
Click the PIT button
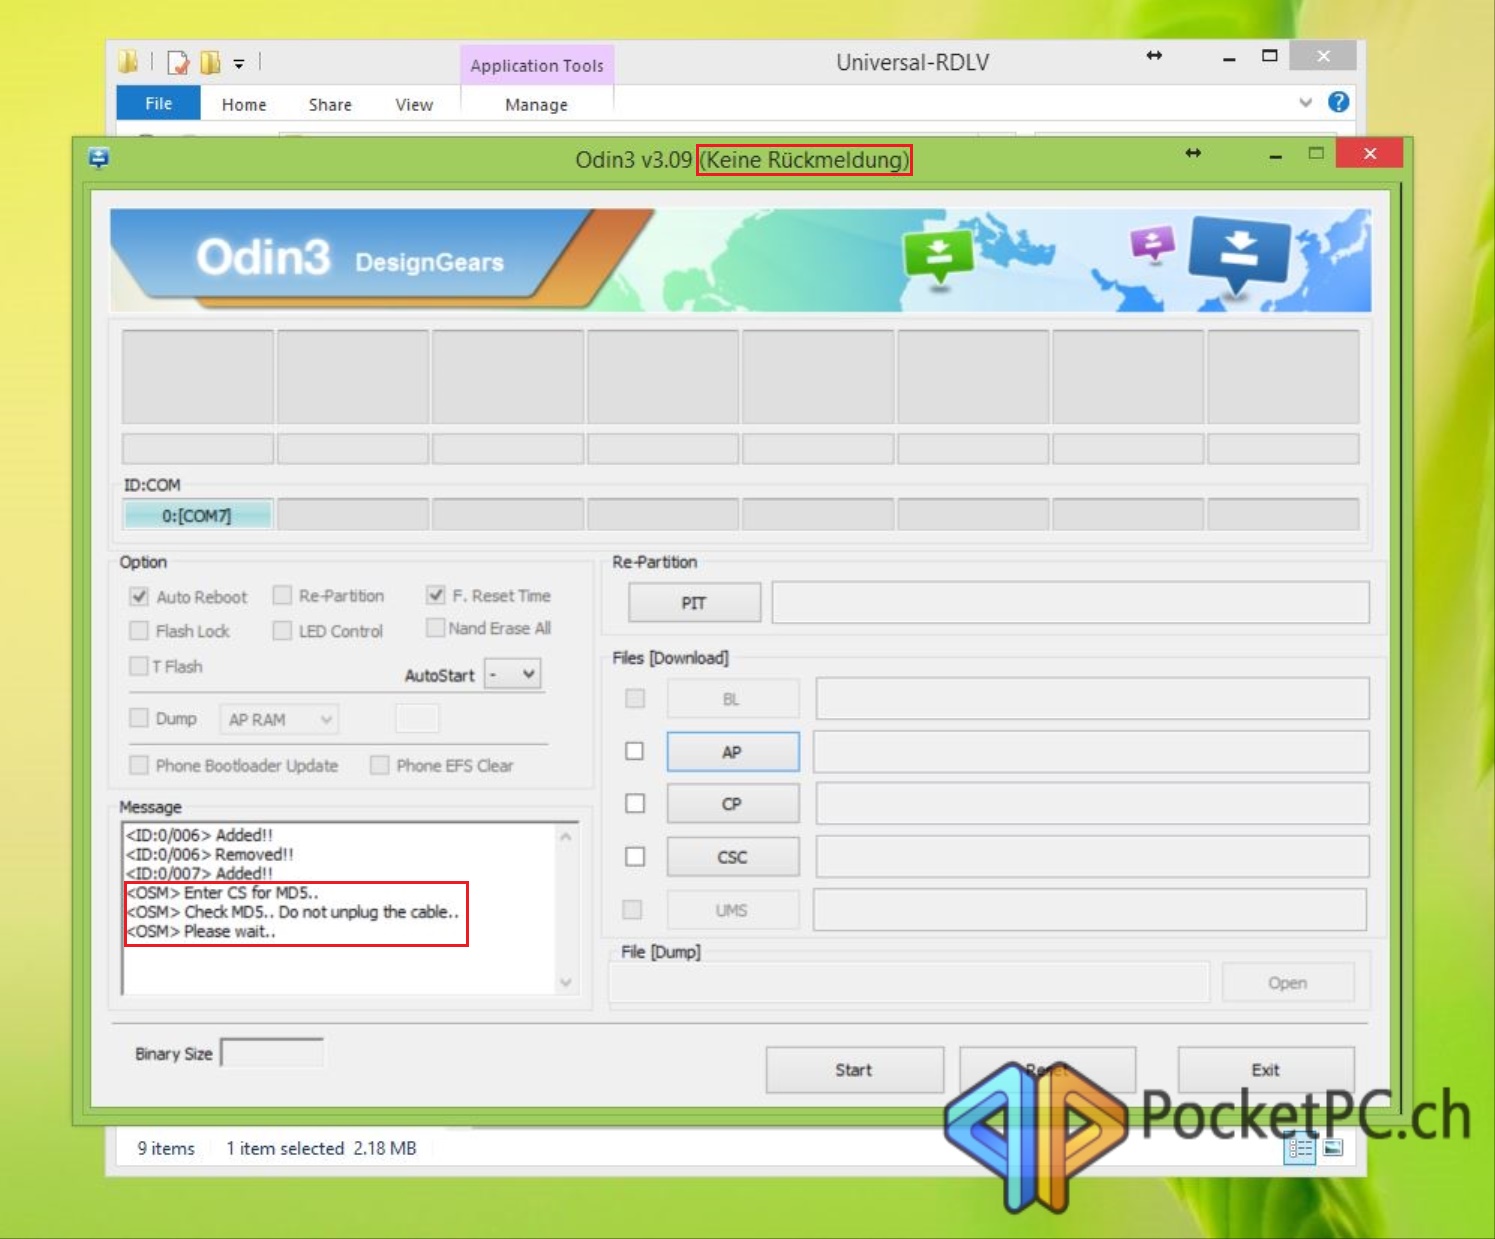coord(694,603)
